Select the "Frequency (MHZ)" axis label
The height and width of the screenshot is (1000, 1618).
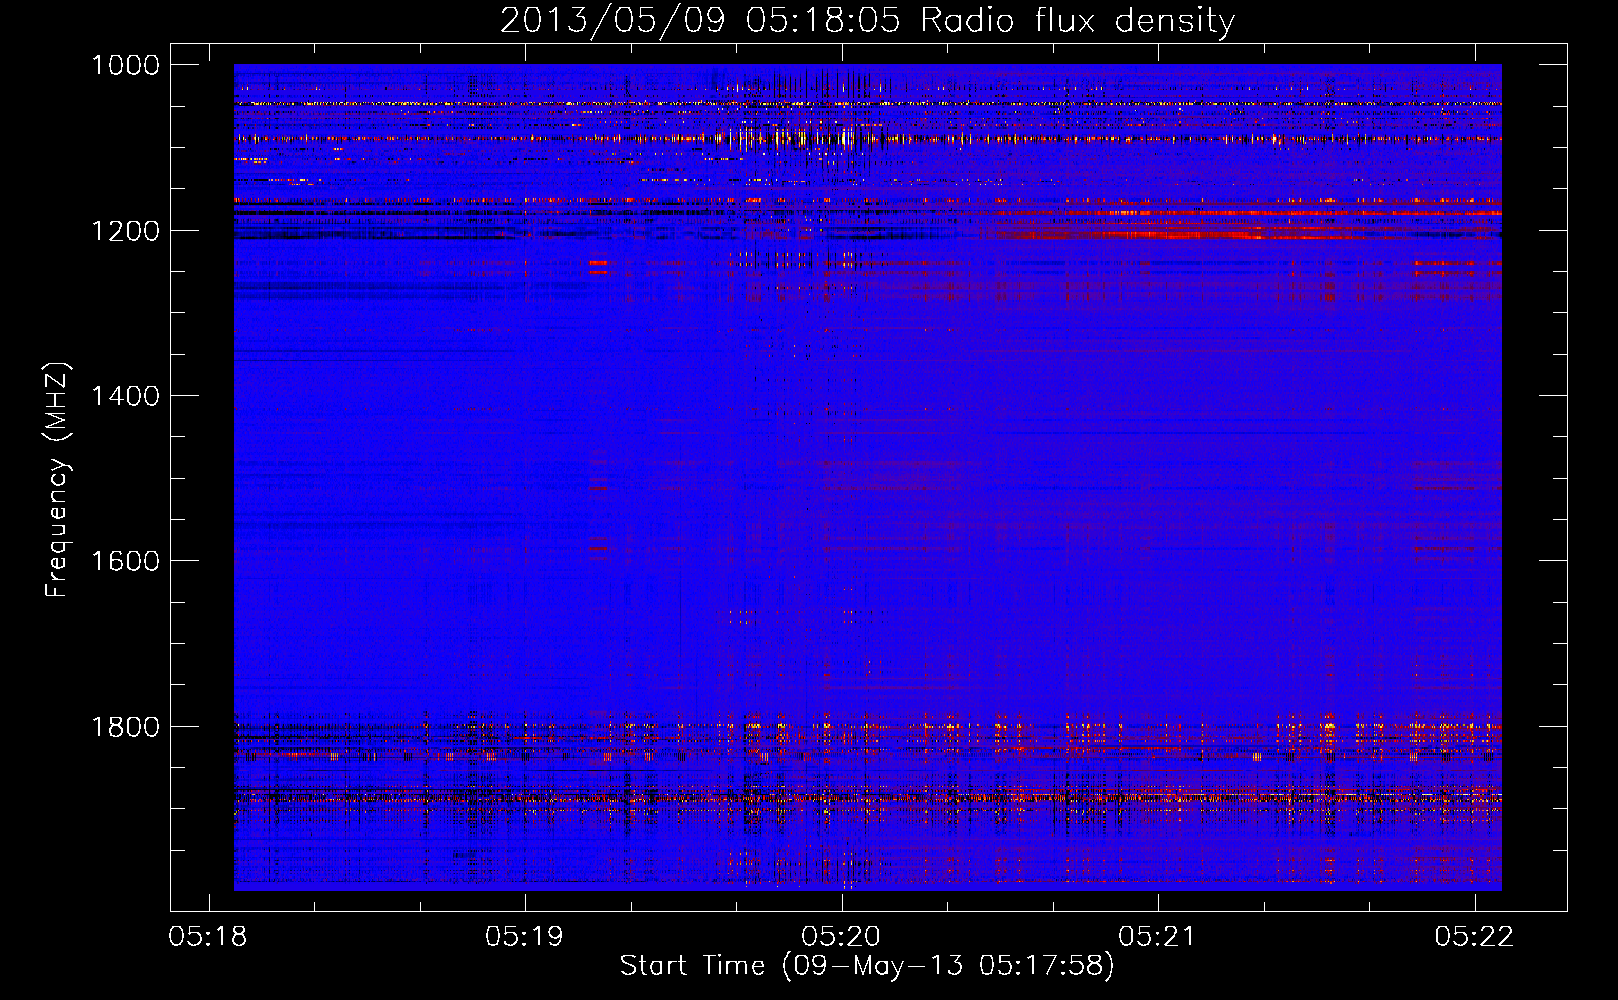pos(57,480)
